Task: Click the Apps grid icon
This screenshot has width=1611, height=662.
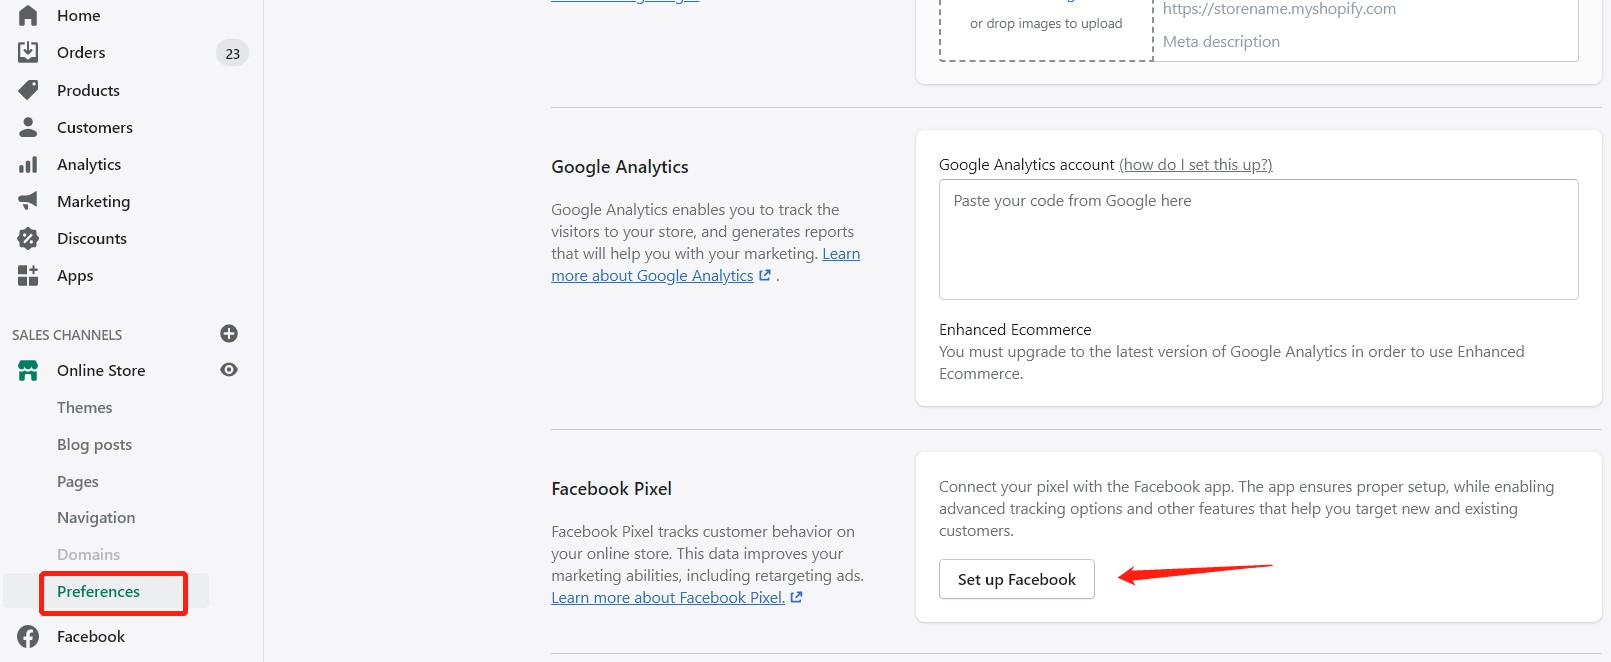Action: [x=28, y=275]
